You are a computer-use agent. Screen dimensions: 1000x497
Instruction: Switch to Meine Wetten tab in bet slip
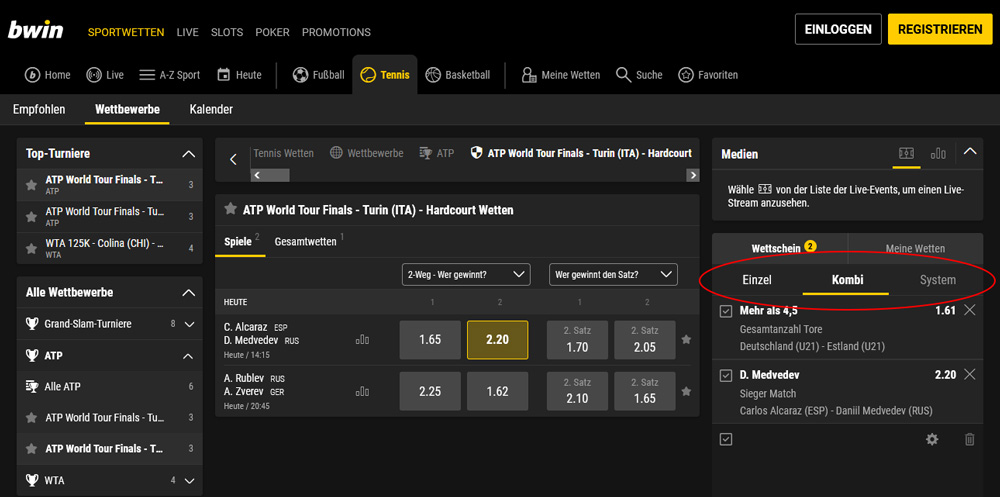coord(915,248)
